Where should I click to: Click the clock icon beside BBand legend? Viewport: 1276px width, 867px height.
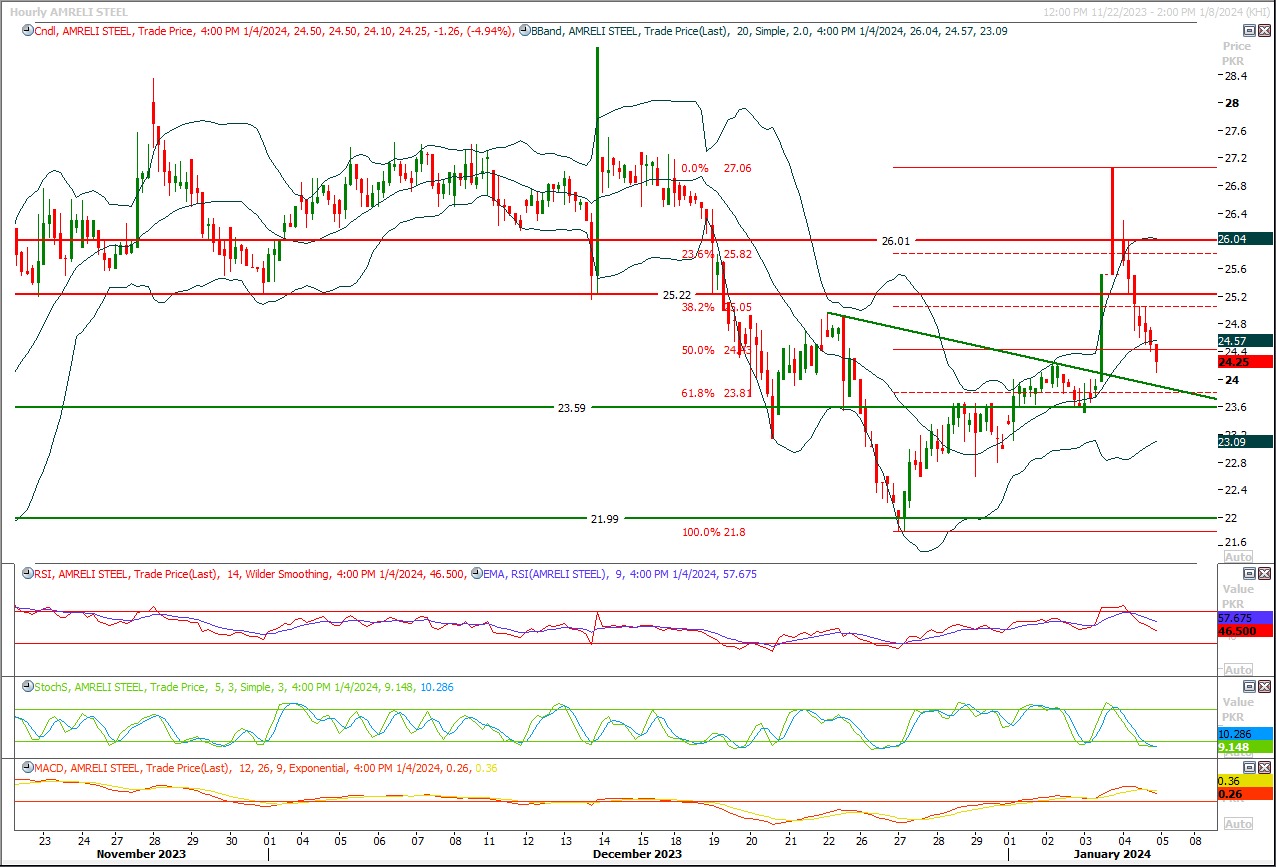[524, 31]
